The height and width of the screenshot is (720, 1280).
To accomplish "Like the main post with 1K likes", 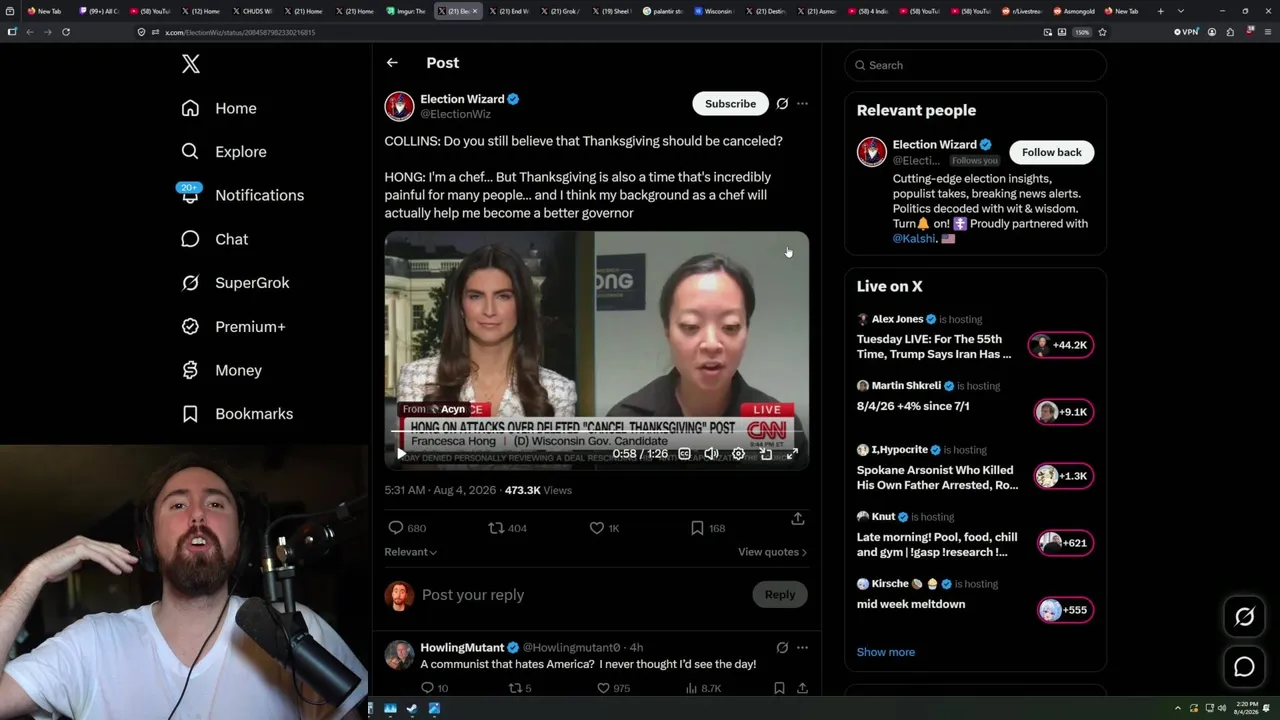I will pos(604,528).
